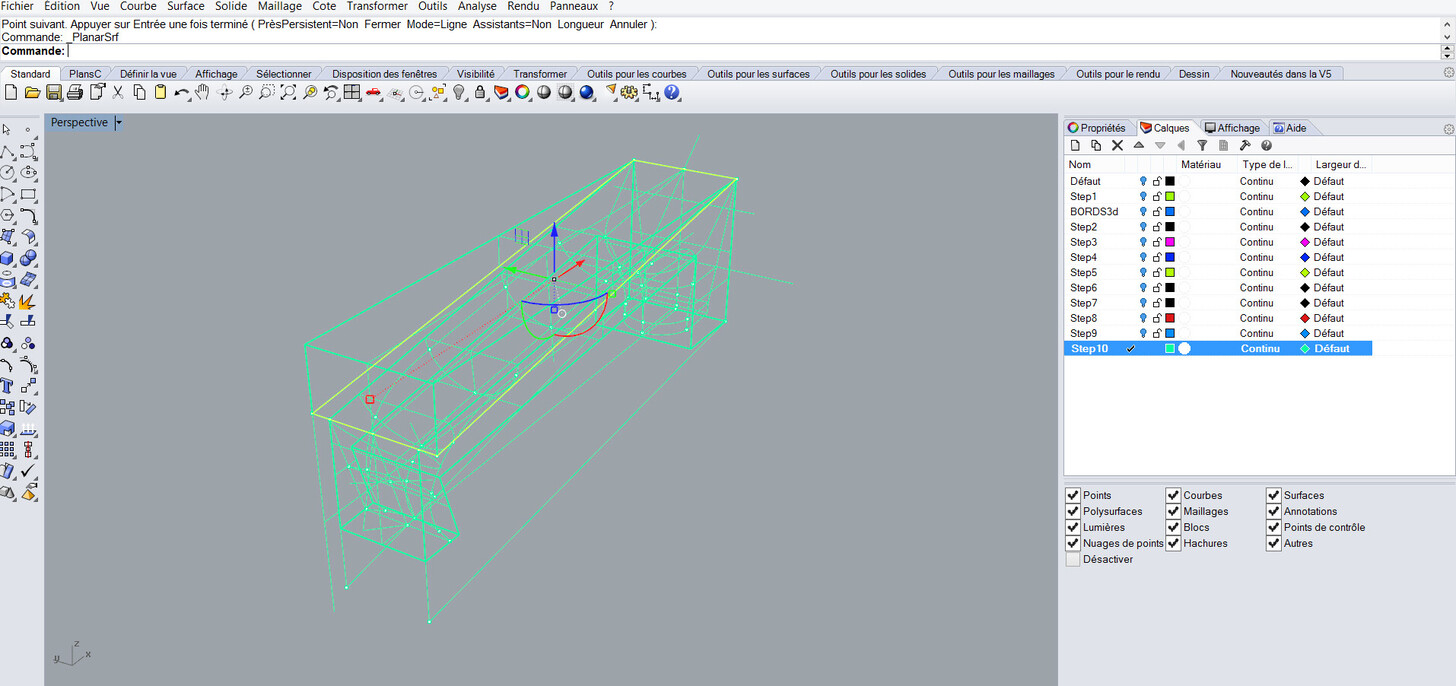Click the hammer tools icon in Calques panel

click(x=1245, y=145)
